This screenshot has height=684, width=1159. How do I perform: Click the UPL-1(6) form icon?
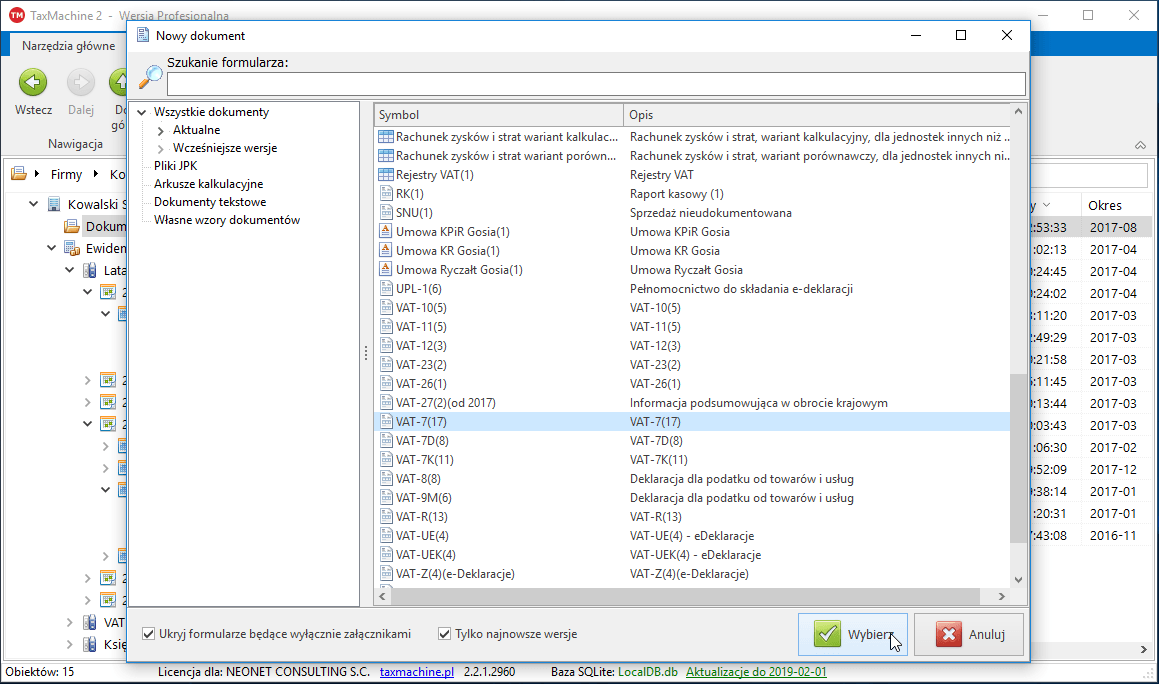[x=386, y=289]
